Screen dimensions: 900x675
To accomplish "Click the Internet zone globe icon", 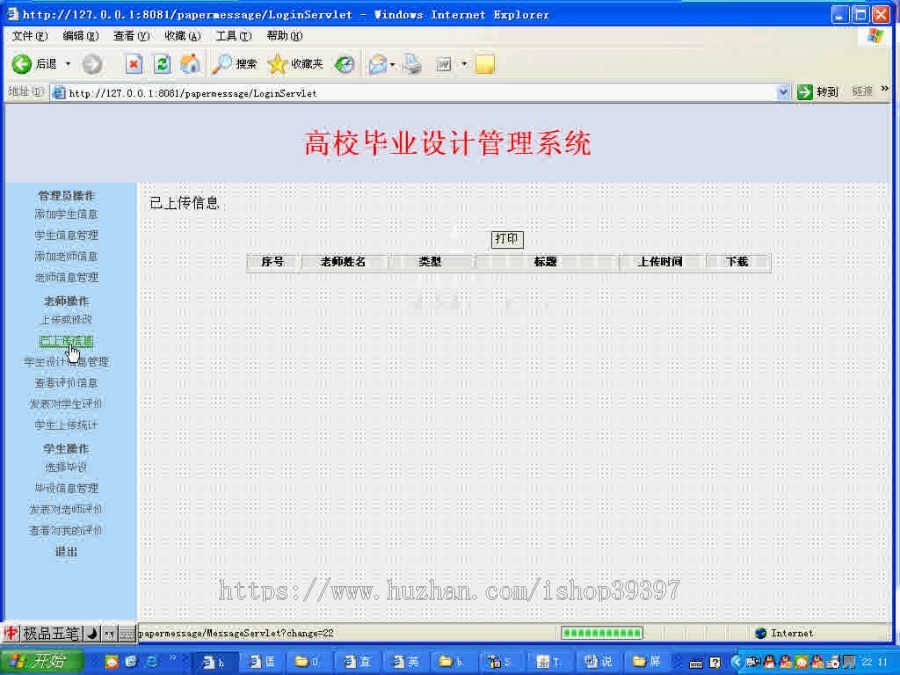I will click(x=761, y=633).
